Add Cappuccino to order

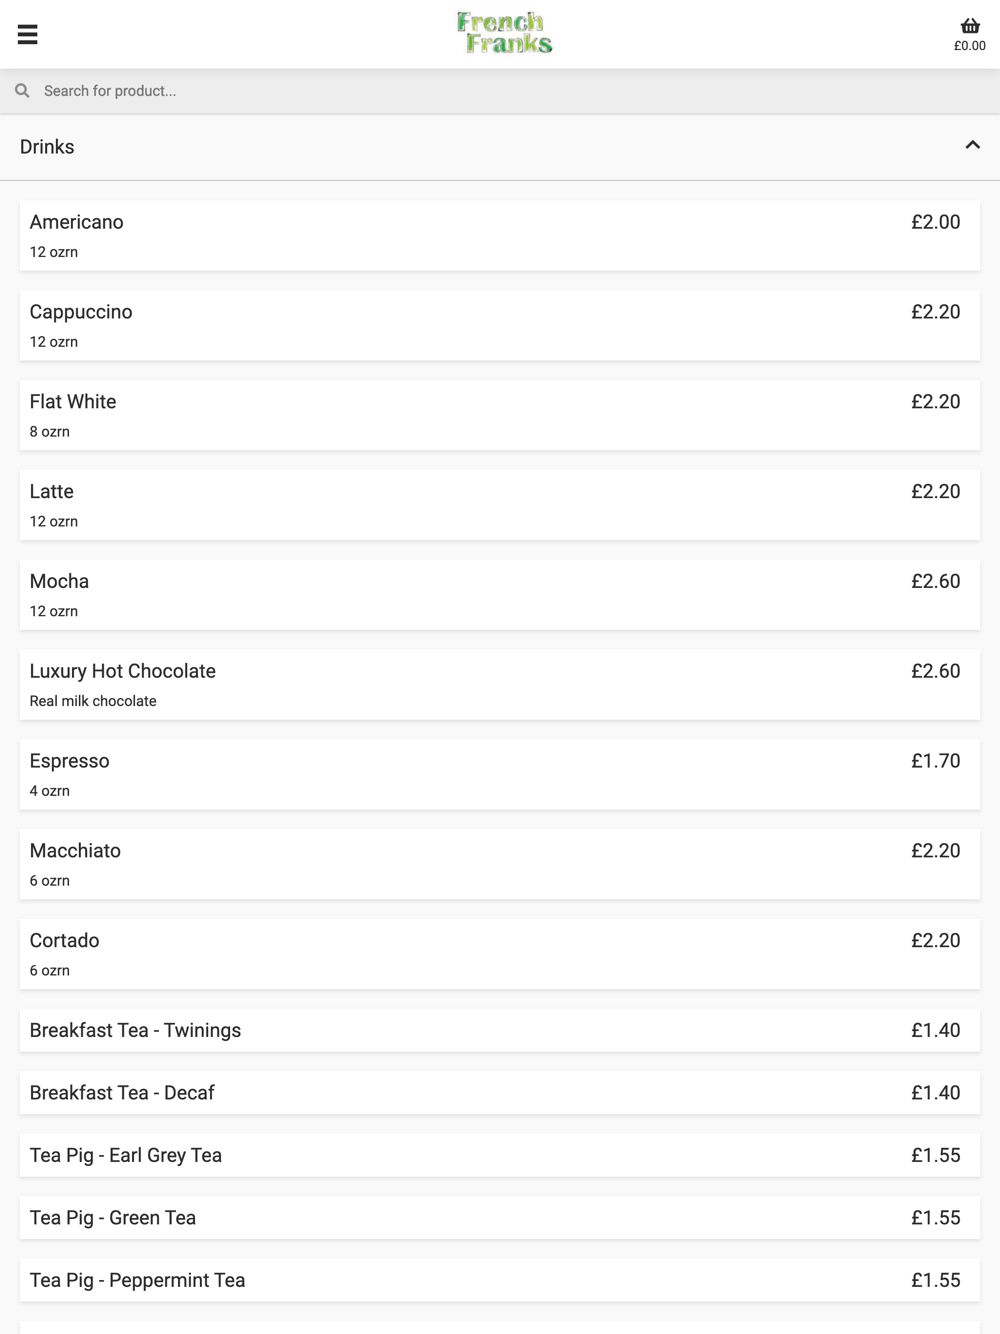coord(500,326)
